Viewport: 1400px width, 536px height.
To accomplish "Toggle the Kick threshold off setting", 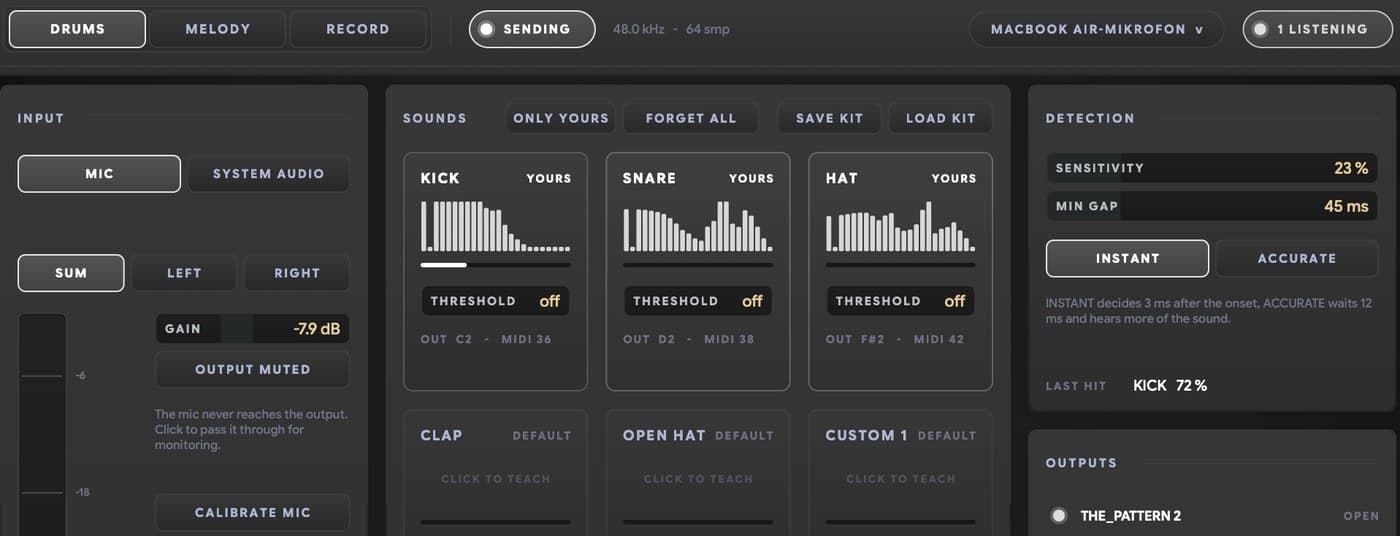I will click(x=496, y=301).
